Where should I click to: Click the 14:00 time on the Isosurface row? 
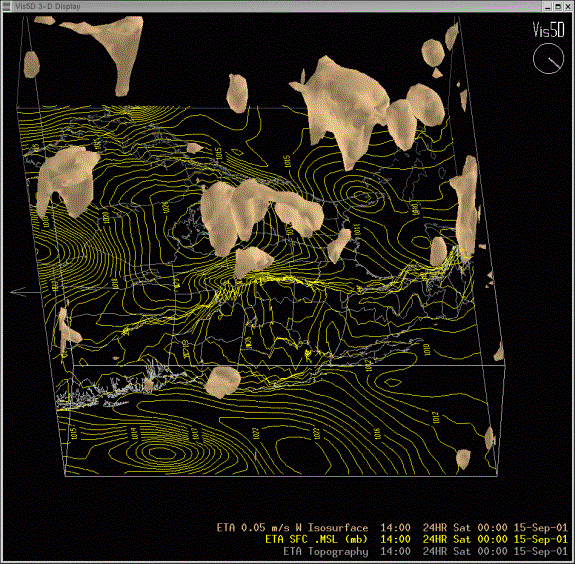click(395, 528)
